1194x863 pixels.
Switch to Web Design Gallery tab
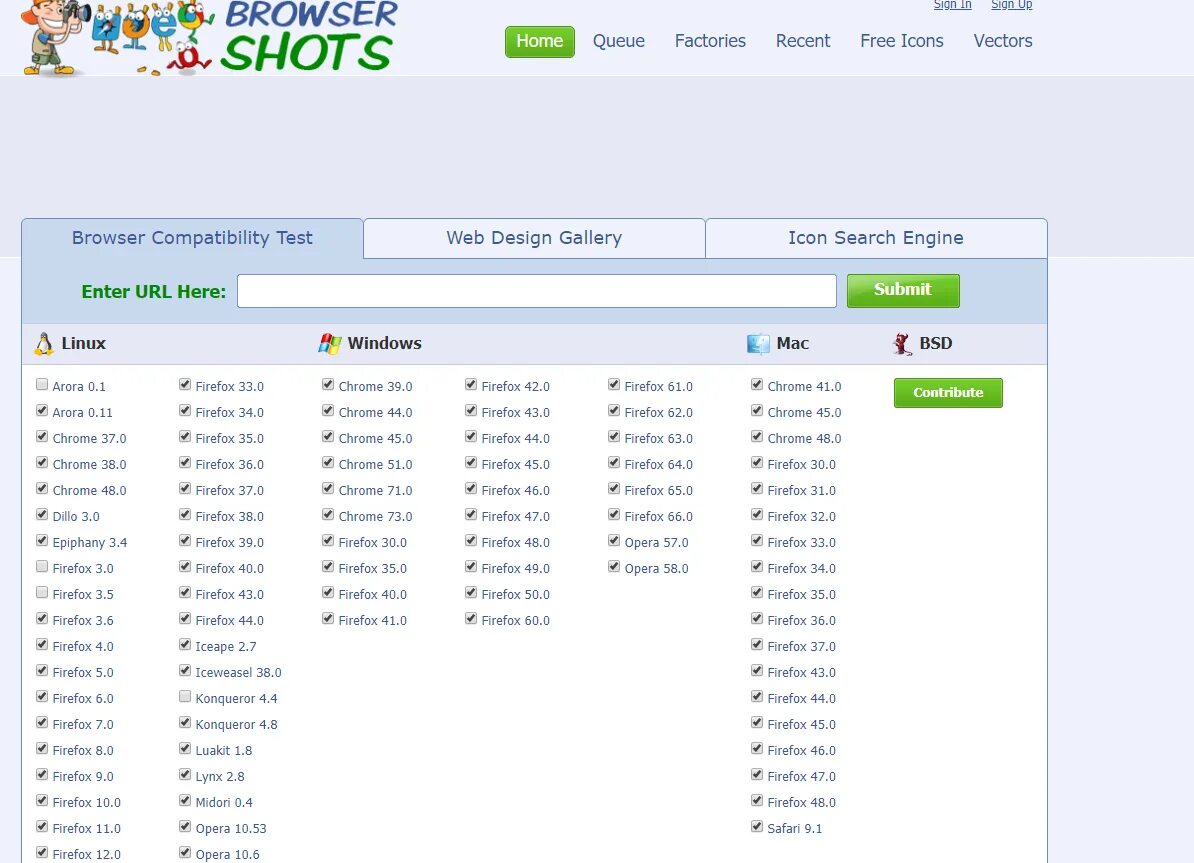pyautogui.click(x=534, y=238)
